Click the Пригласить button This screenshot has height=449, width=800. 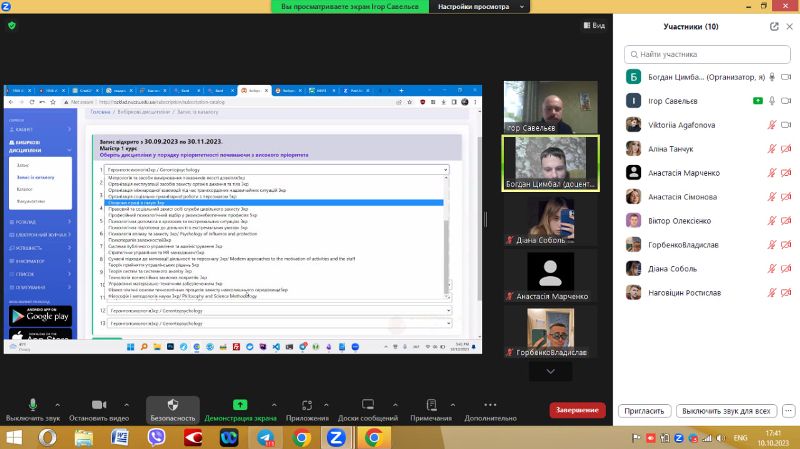pos(645,411)
